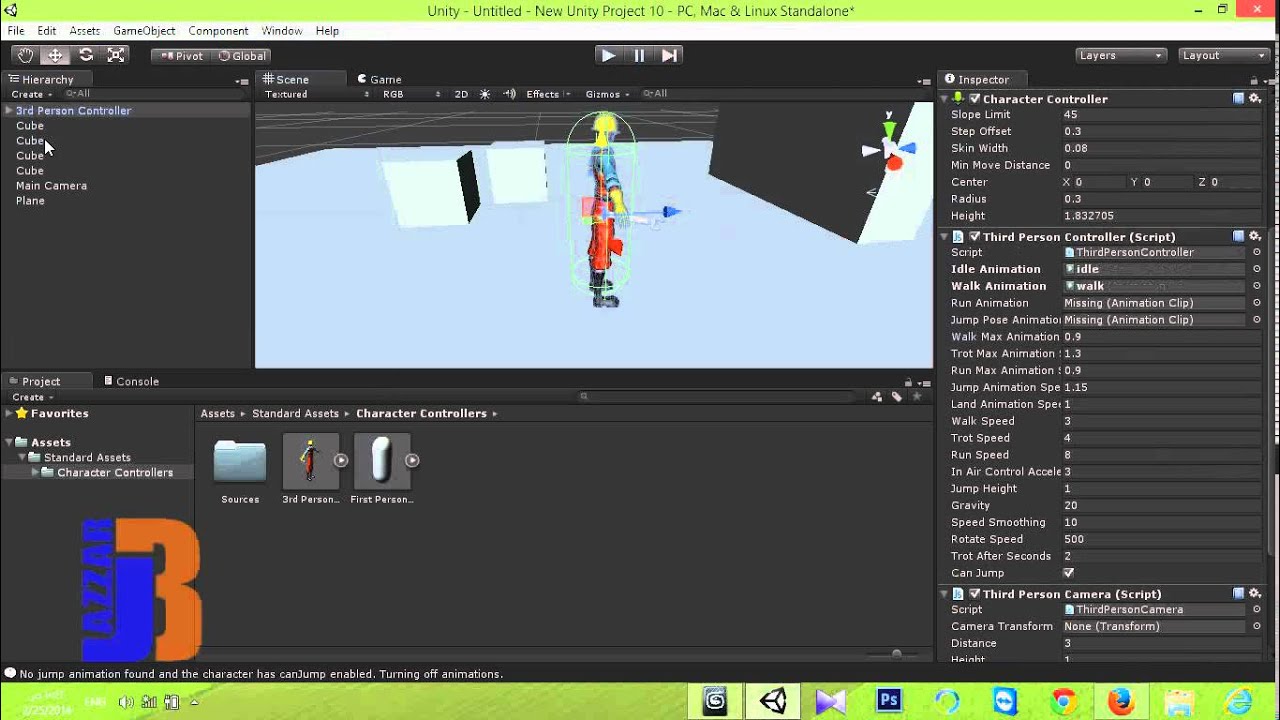Open Character Controller help book icon
Screen dimensions: 1280x720
coord(1238,98)
